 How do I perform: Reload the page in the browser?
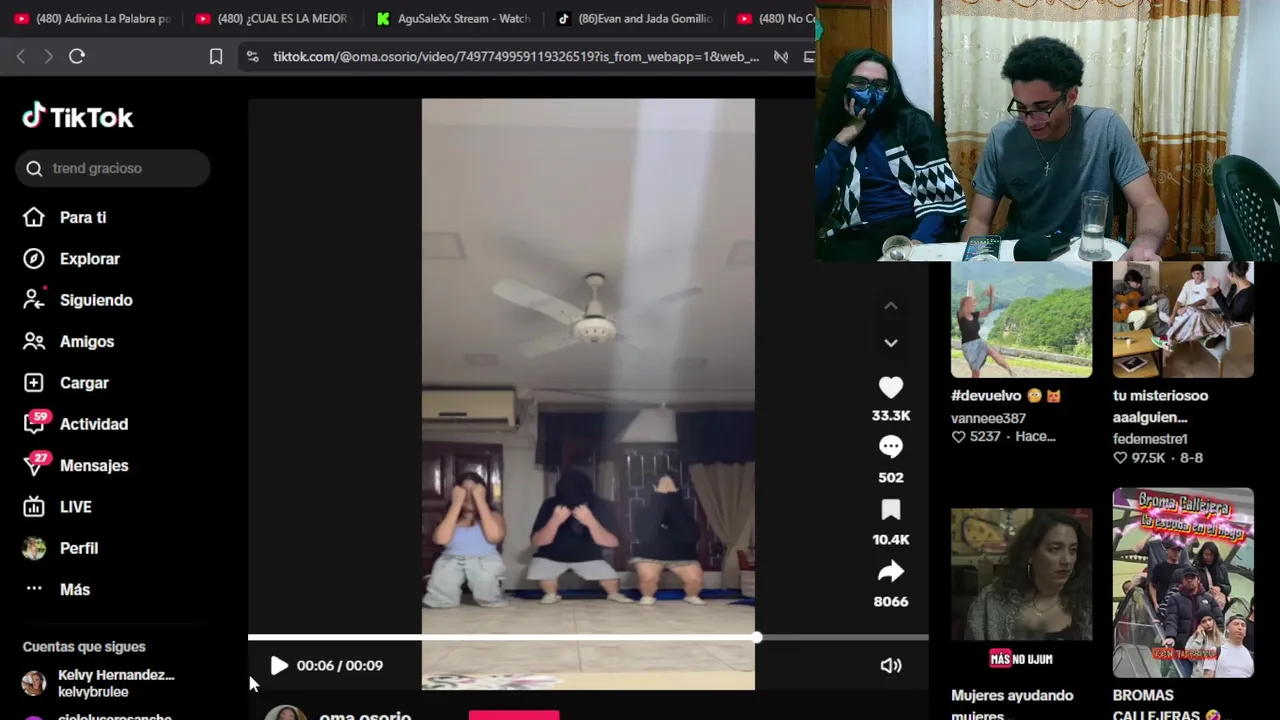coord(77,57)
